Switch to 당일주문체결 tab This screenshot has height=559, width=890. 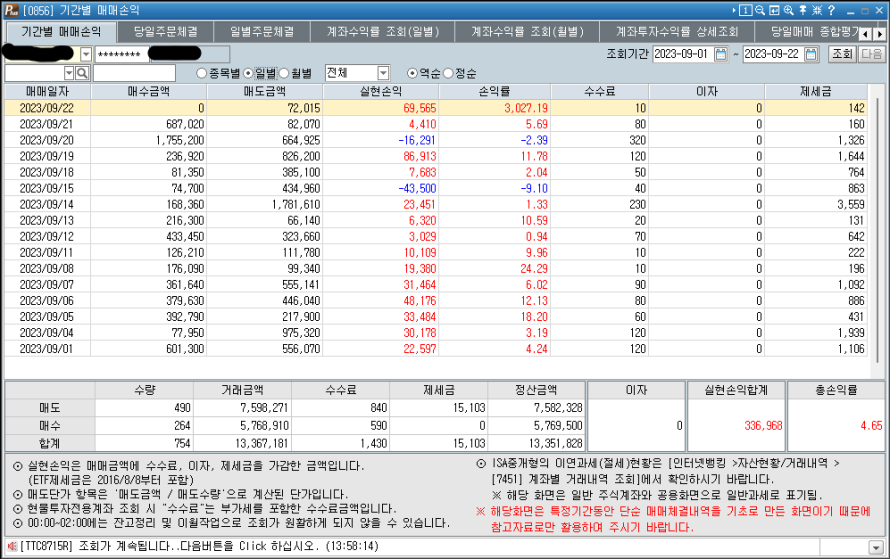coord(164,32)
